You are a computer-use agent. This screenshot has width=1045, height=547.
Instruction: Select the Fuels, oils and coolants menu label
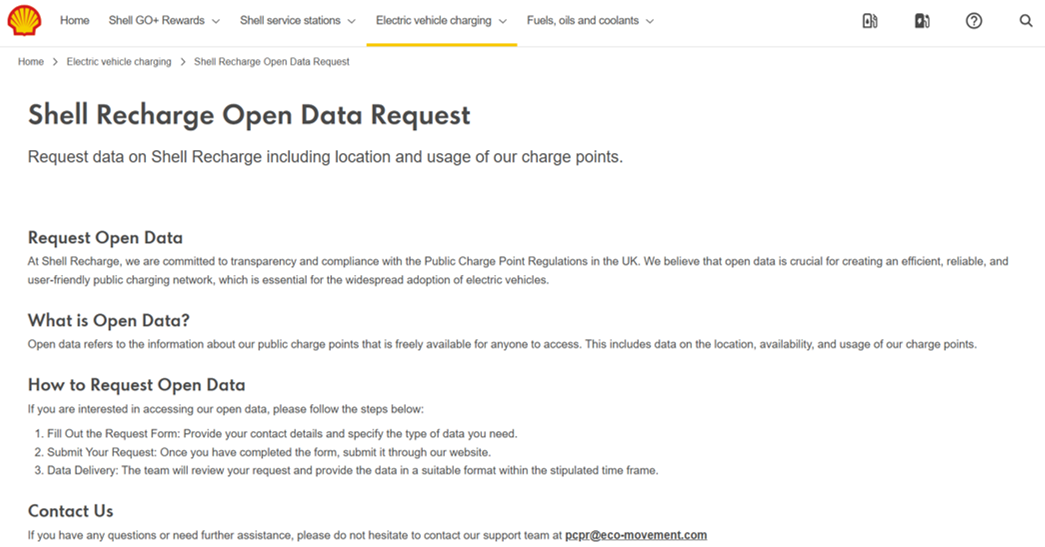tap(583, 21)
